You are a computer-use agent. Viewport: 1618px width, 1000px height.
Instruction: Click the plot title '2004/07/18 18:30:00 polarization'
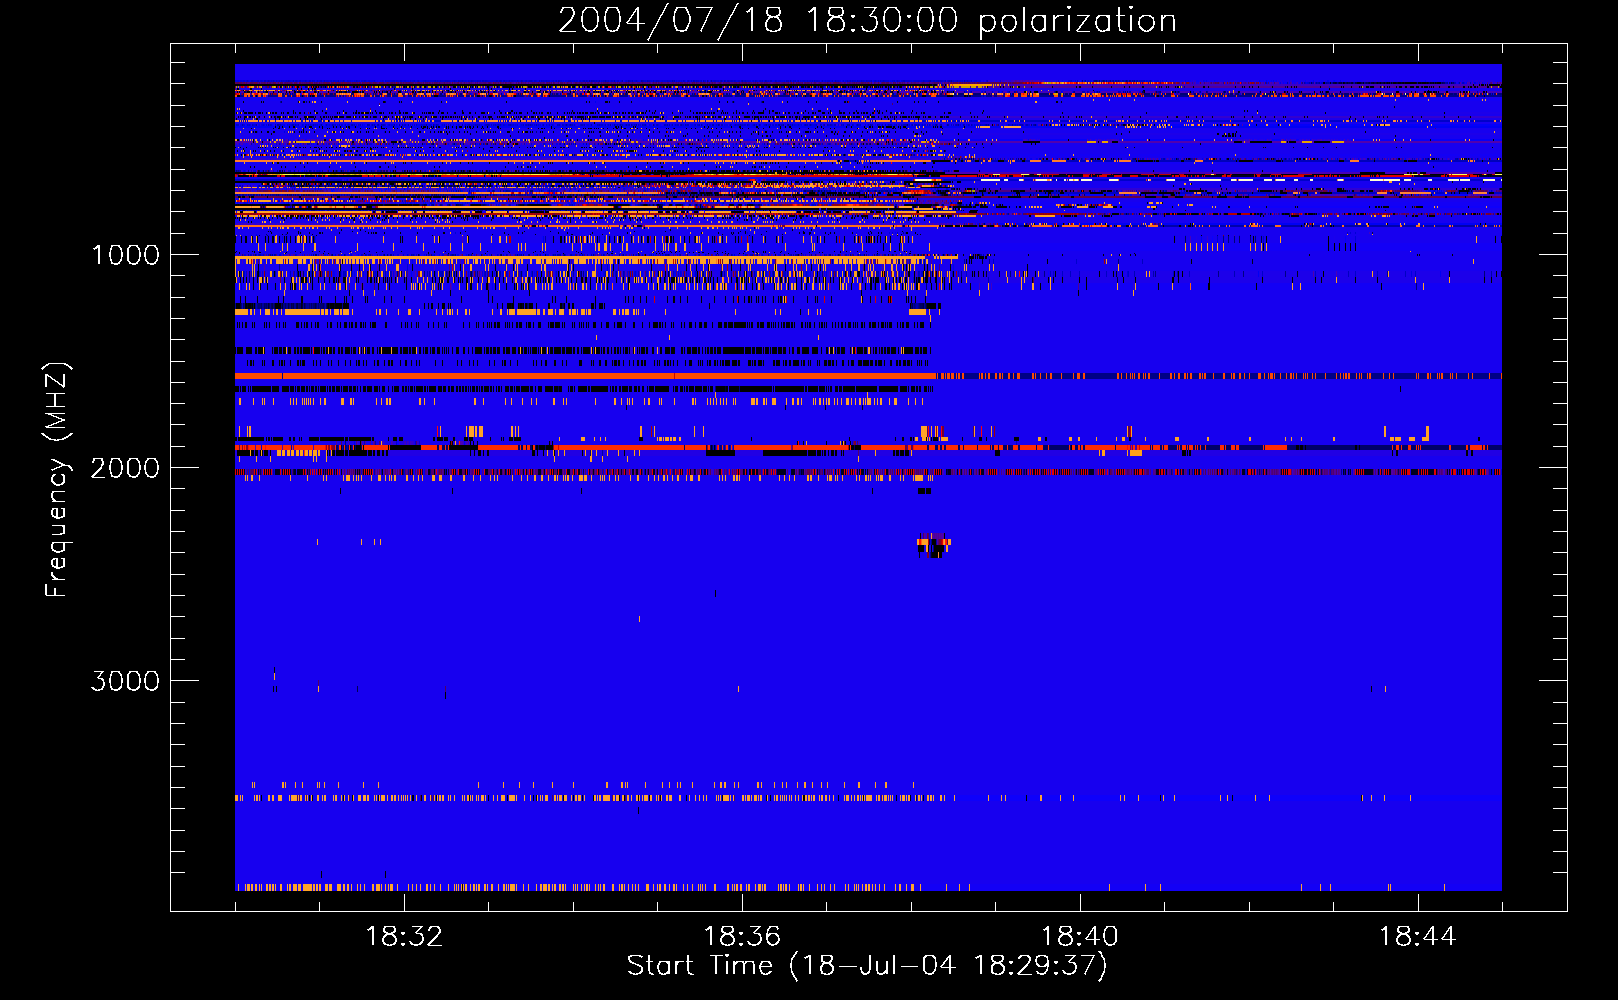867,20
